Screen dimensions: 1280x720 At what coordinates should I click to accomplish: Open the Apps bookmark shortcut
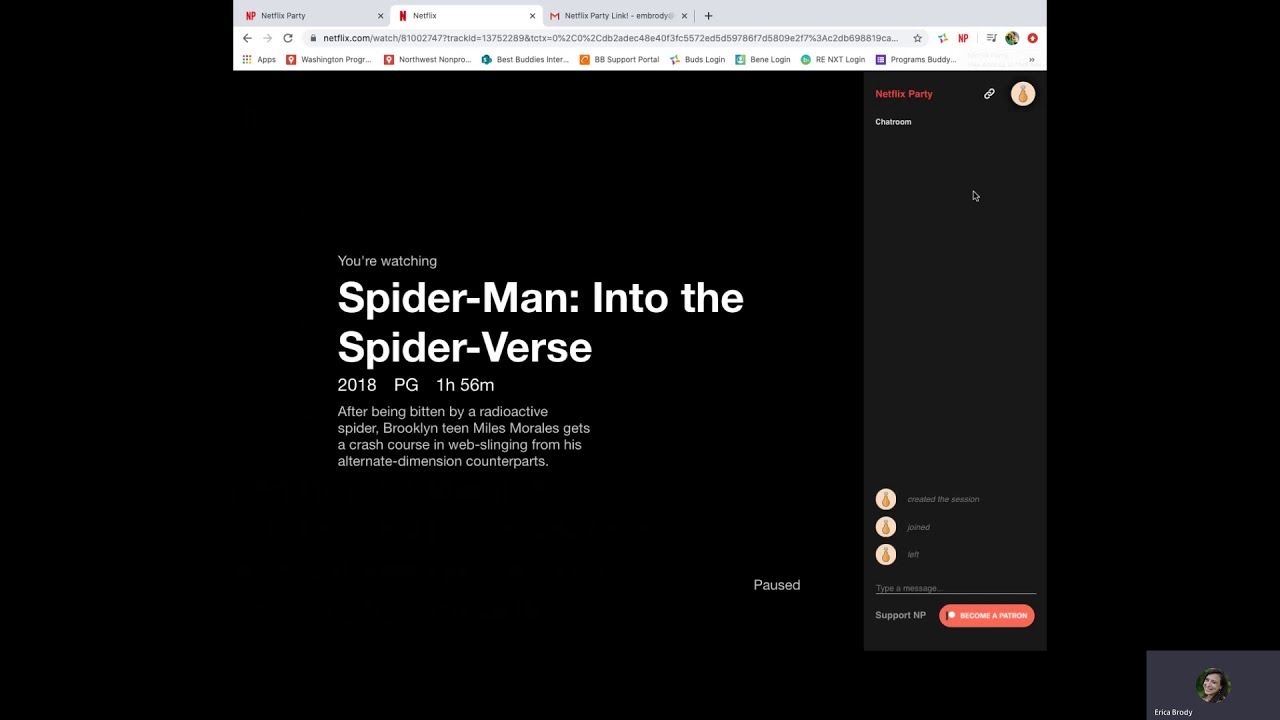[259, 60]
